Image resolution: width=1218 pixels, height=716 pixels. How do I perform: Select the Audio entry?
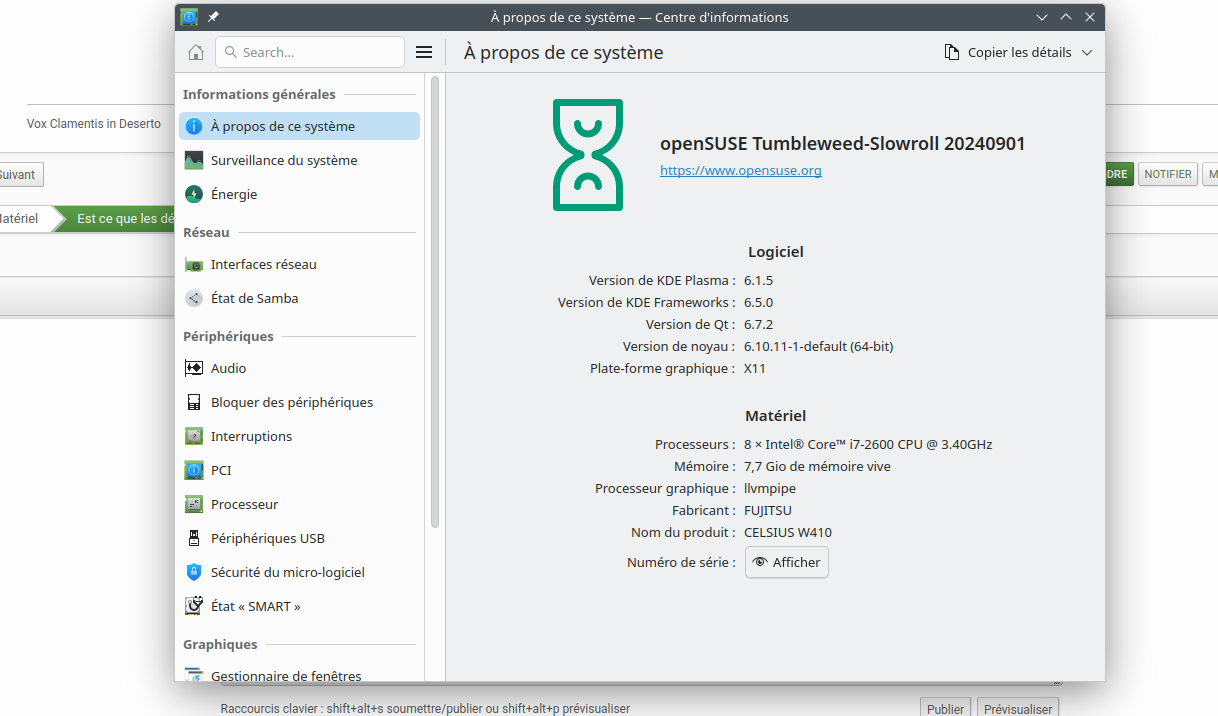(299, 368)
